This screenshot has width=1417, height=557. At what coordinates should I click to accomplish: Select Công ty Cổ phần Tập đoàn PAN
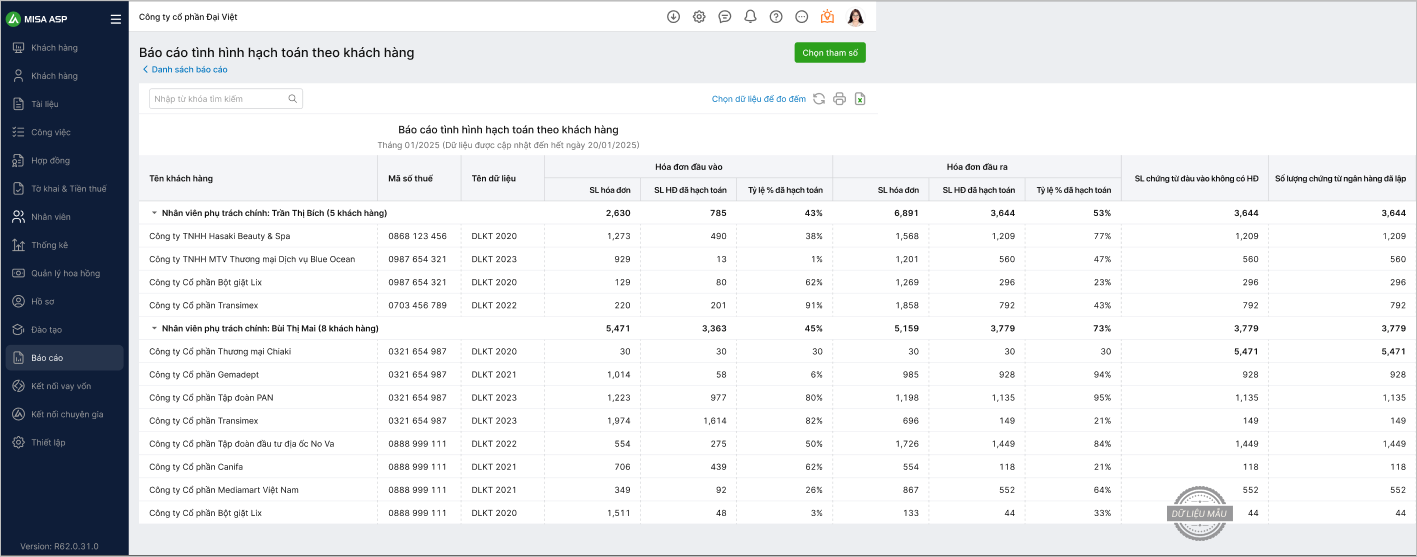tap(211, 397)
